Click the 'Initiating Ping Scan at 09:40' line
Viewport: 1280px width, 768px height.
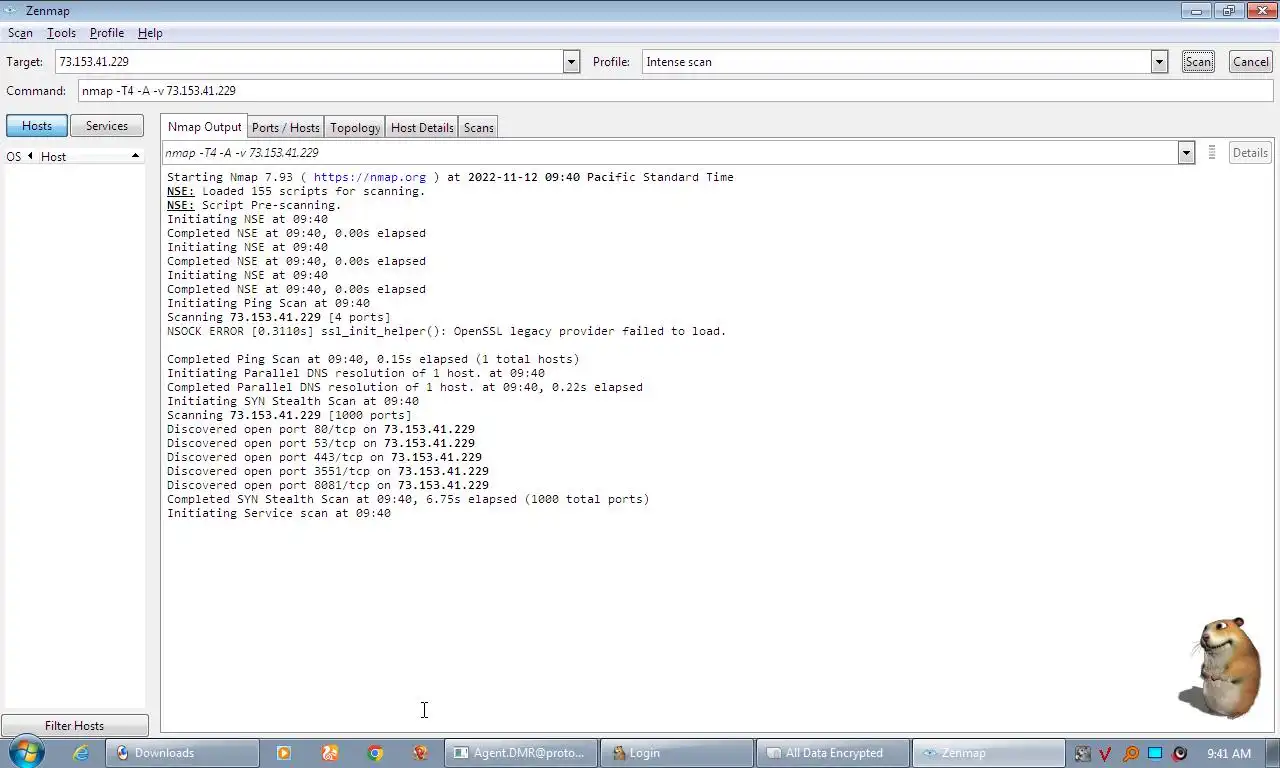[x=268, y=303]
